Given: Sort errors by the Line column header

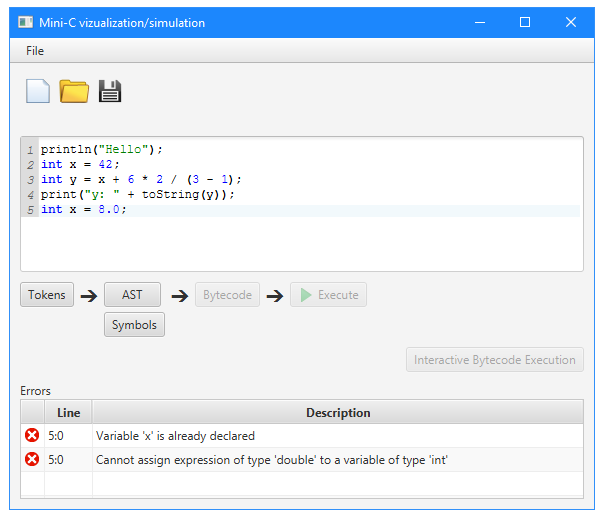Looking at the screenshot, I should coord(68,412).
